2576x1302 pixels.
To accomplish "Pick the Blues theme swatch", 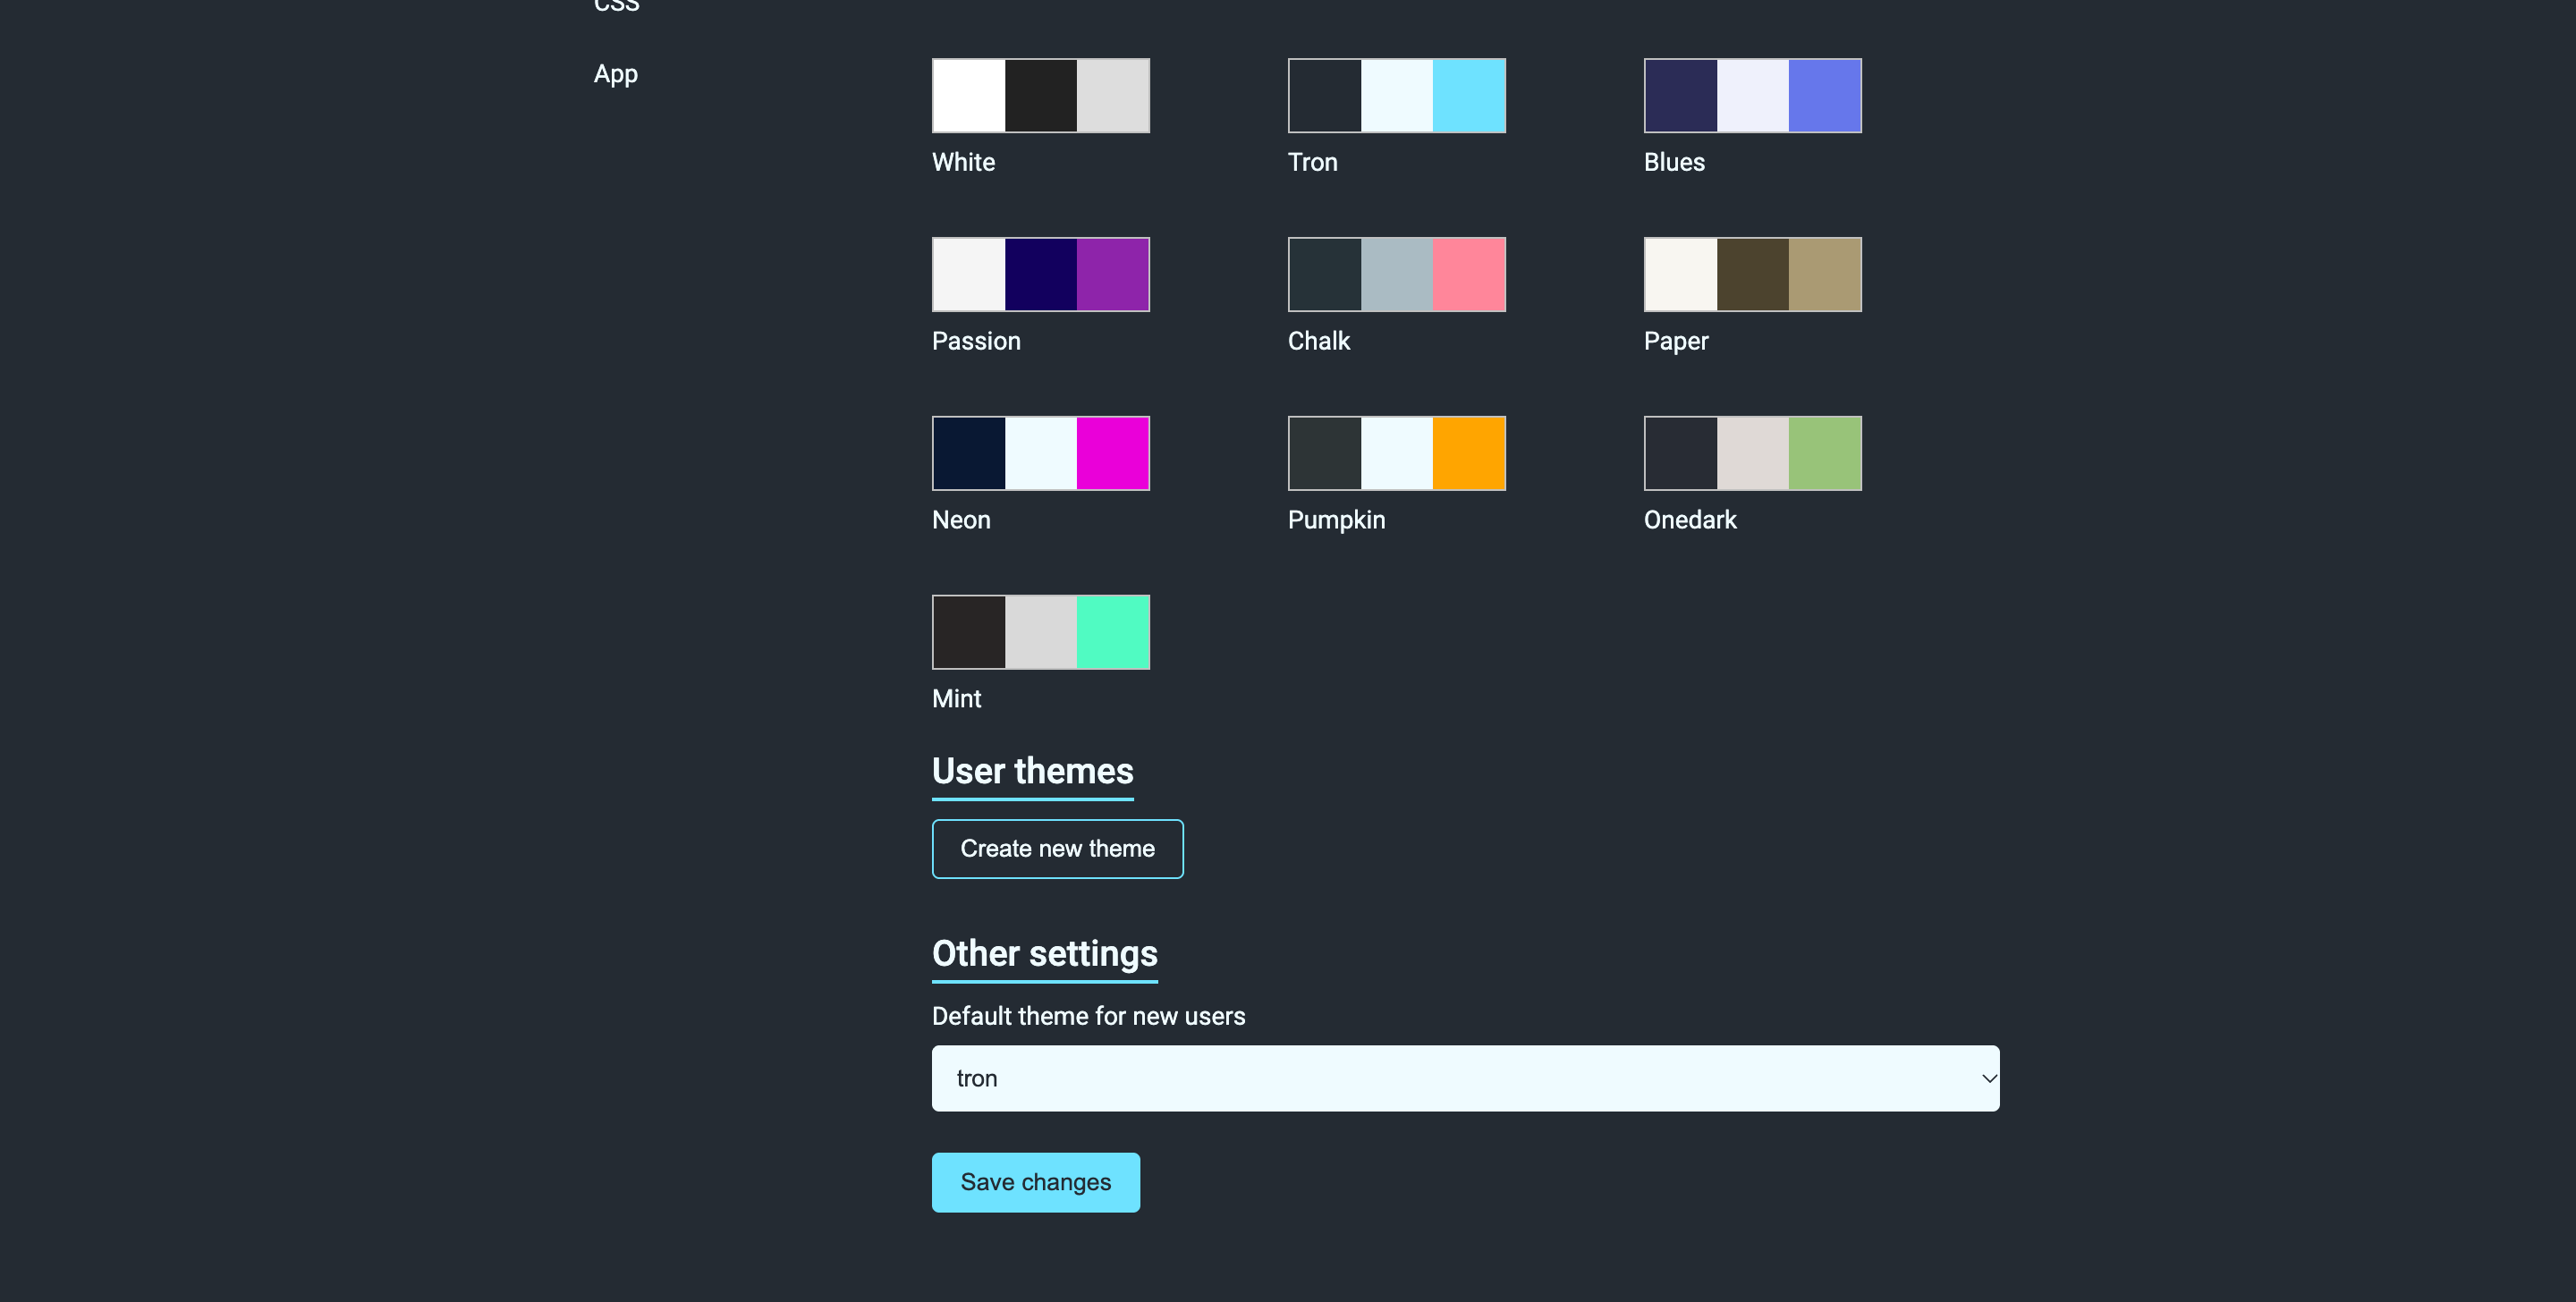I will point(1753,95).
